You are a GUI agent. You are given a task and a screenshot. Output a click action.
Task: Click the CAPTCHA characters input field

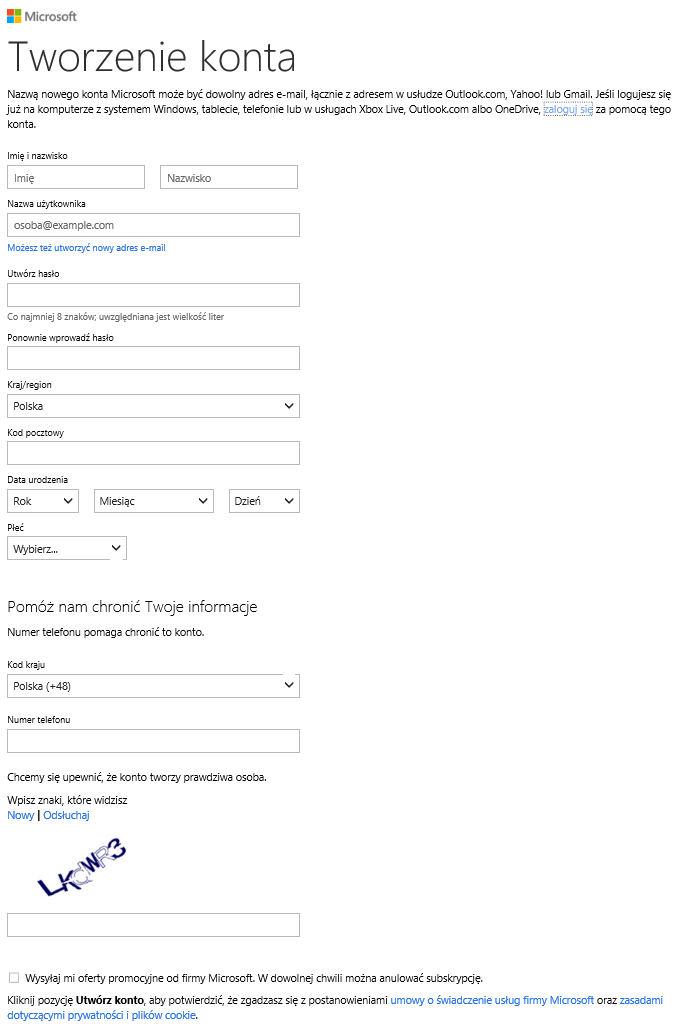click(x=153, y=925)
